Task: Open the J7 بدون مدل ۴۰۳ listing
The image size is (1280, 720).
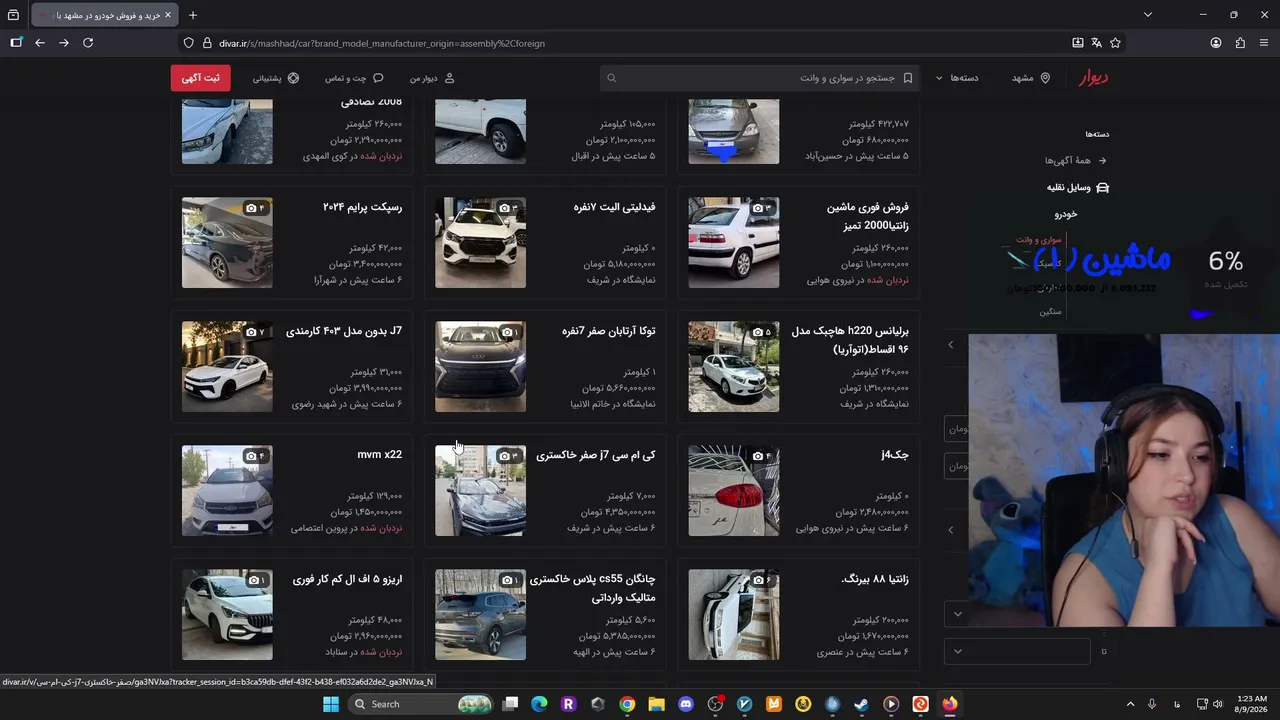Action: tap(292, 367)
